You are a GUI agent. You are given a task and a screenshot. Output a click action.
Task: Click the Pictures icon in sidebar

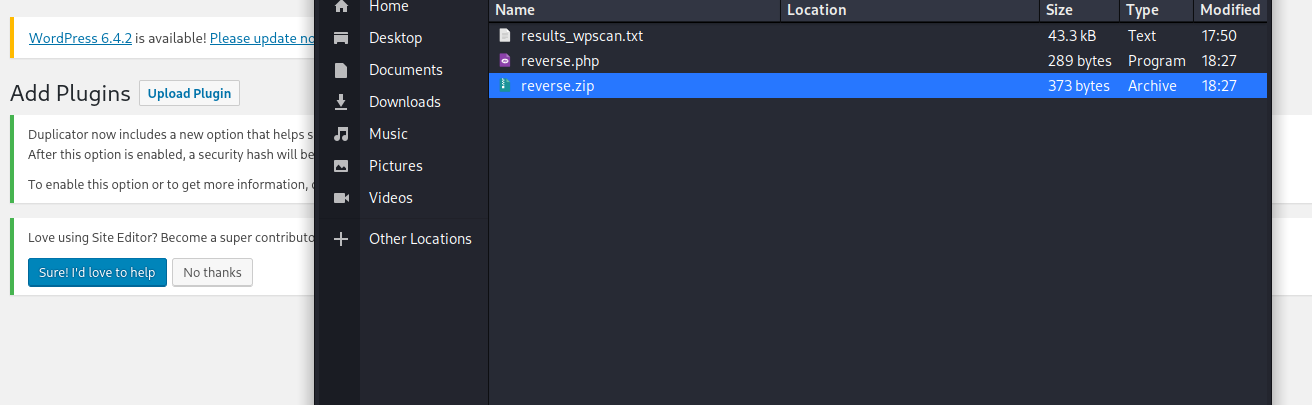(341, 166)
